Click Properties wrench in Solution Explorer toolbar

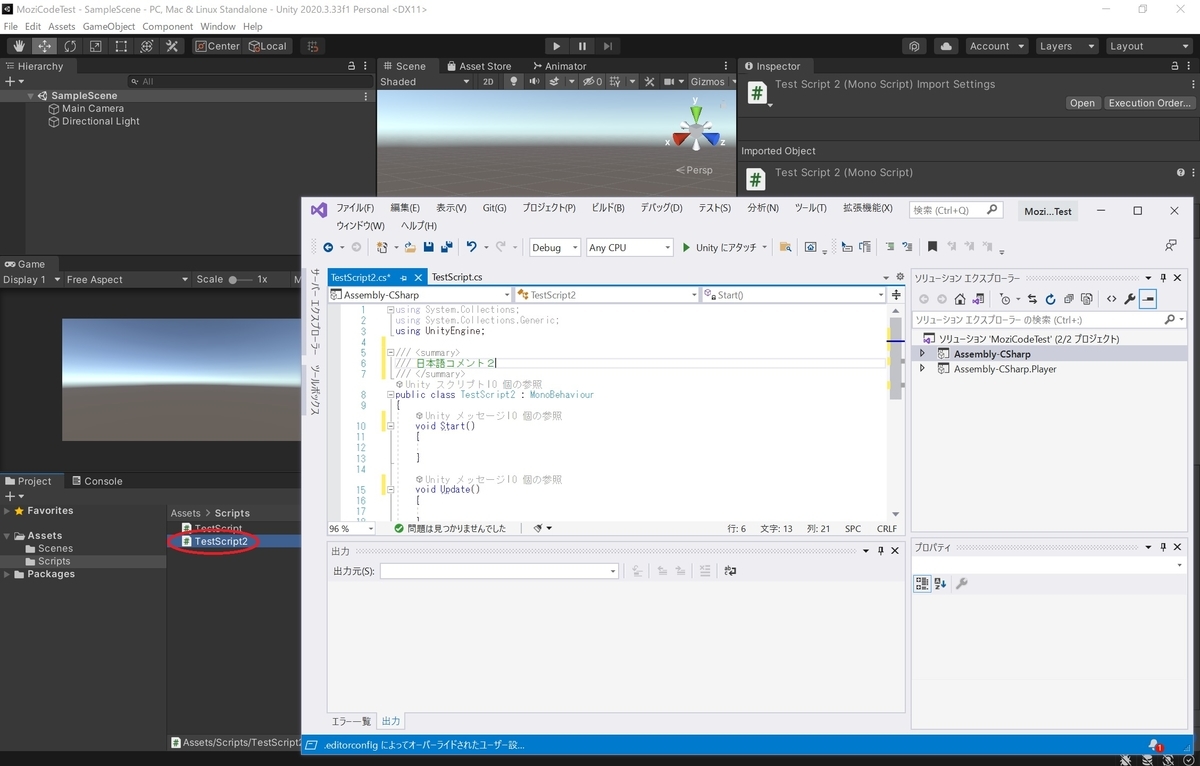pyautogui.click(x=1129, y=299)
